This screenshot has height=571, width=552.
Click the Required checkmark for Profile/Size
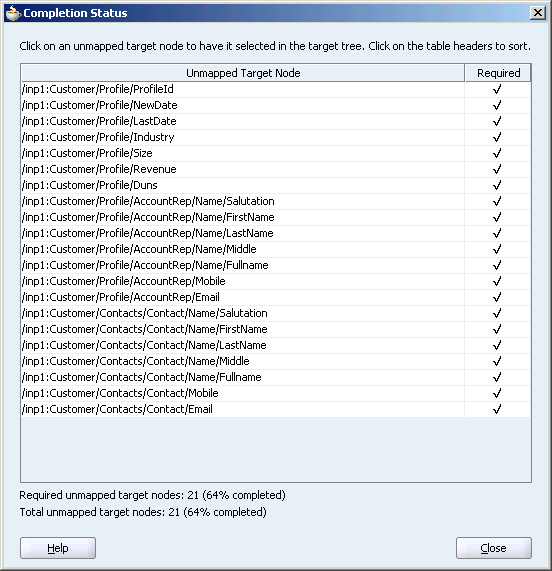[x=497, y=153]
